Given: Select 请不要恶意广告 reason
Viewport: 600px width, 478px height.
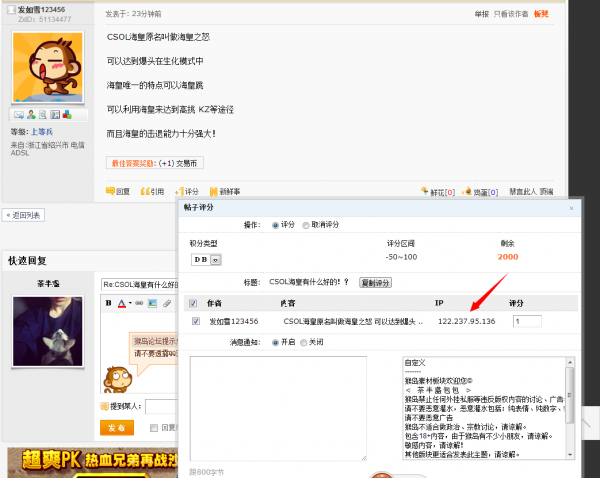Looking at the screenshot, I should [429, 418].
